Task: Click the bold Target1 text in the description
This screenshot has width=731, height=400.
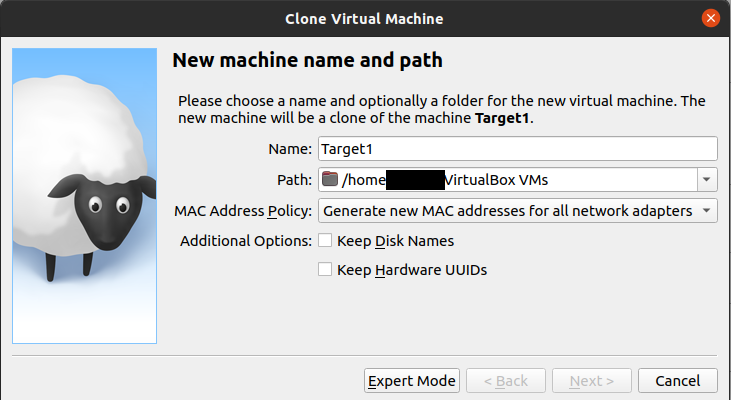Action: [x=503, y=119]
